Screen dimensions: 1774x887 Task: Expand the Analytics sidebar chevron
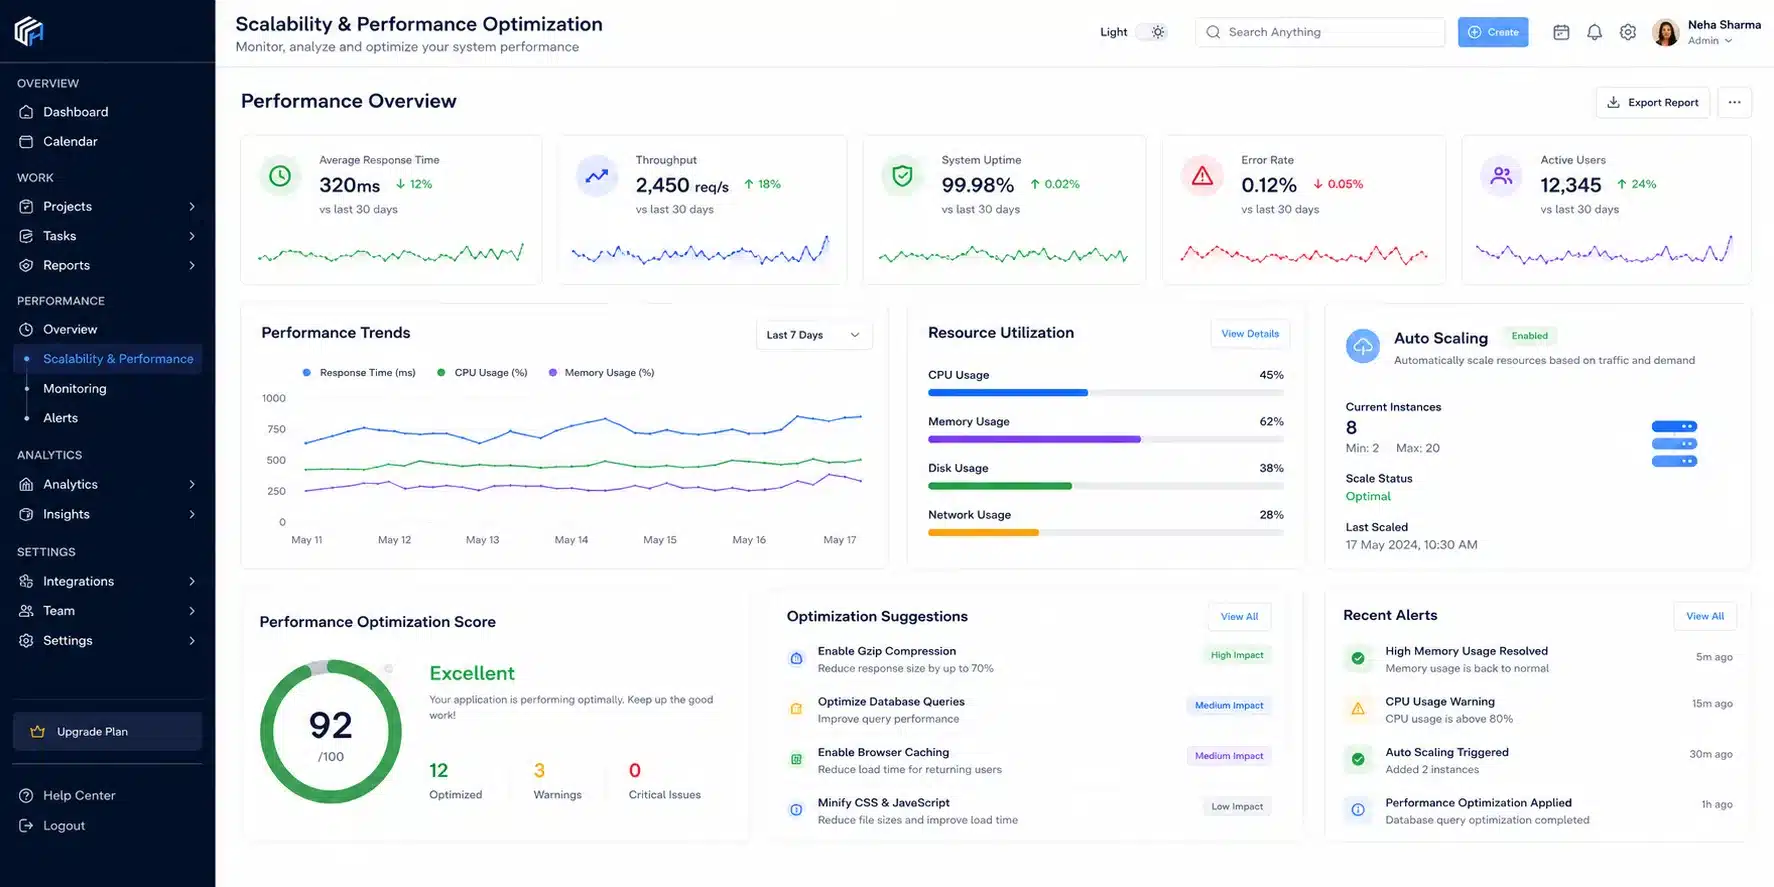pyautogui.click(x=192, y=484)
